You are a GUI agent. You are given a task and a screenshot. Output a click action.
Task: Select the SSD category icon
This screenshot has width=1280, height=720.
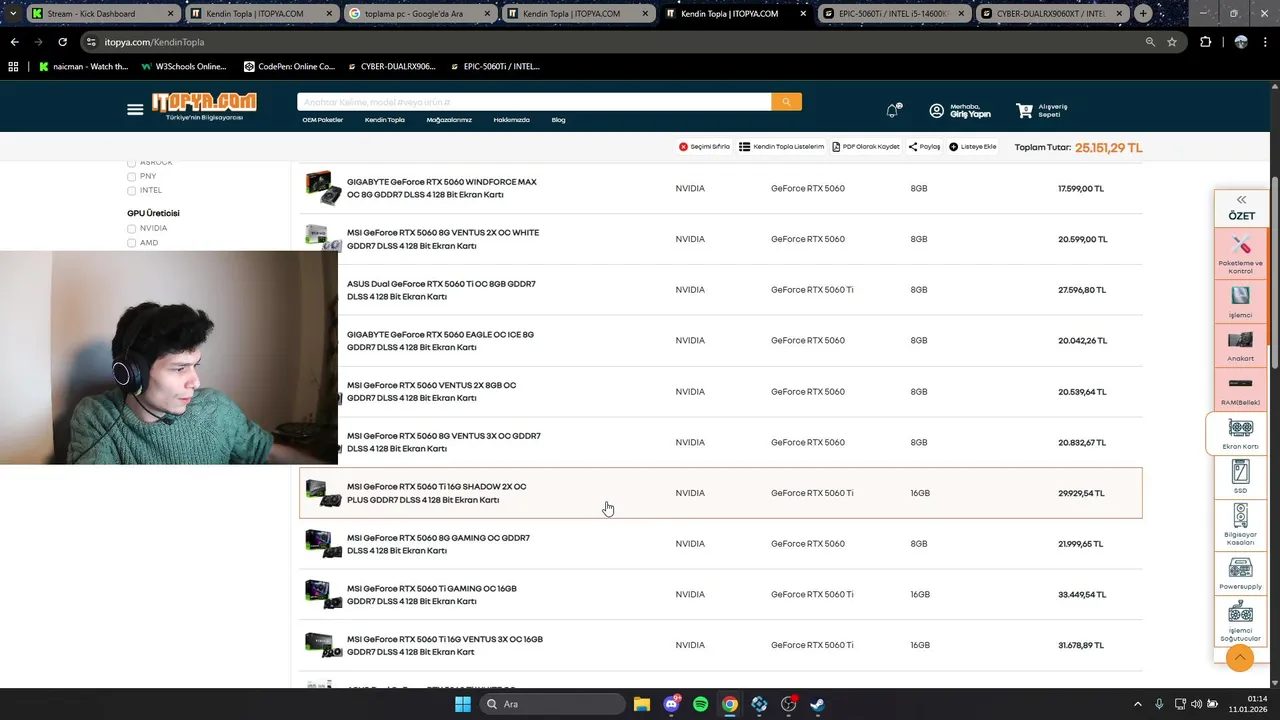[1241, 476]
